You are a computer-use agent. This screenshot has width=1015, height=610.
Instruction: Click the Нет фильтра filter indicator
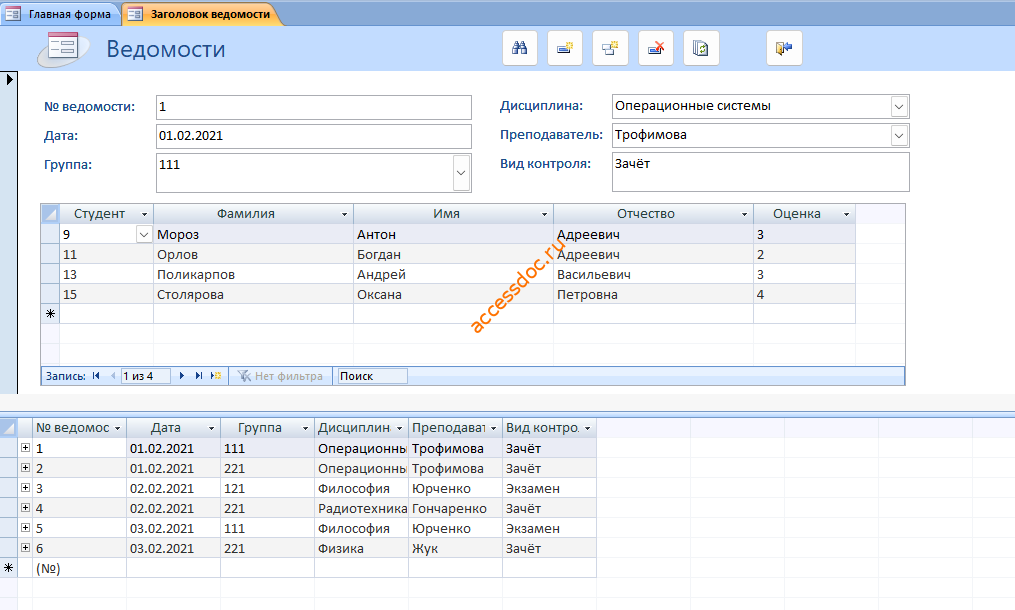tap(280, 376)
